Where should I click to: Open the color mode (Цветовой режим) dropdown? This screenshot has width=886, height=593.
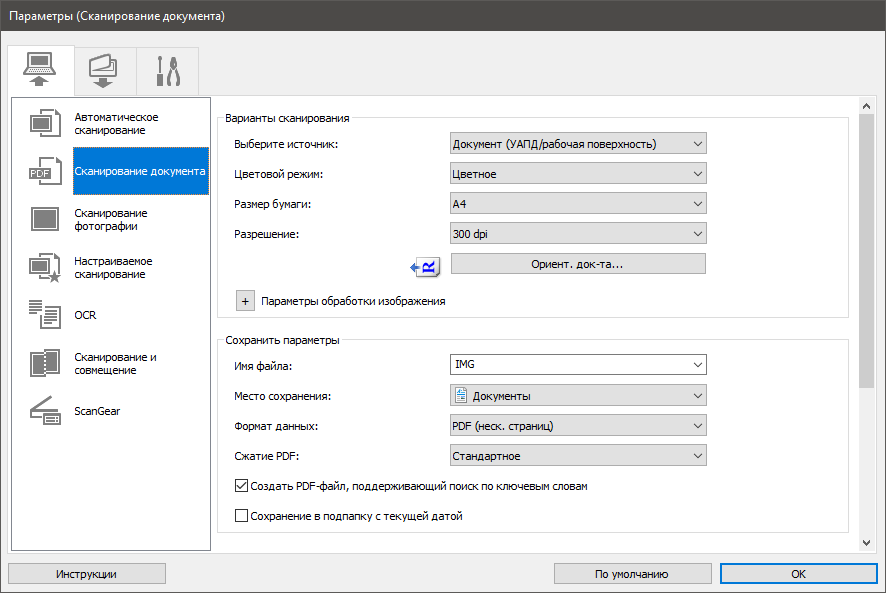(578, 174)
